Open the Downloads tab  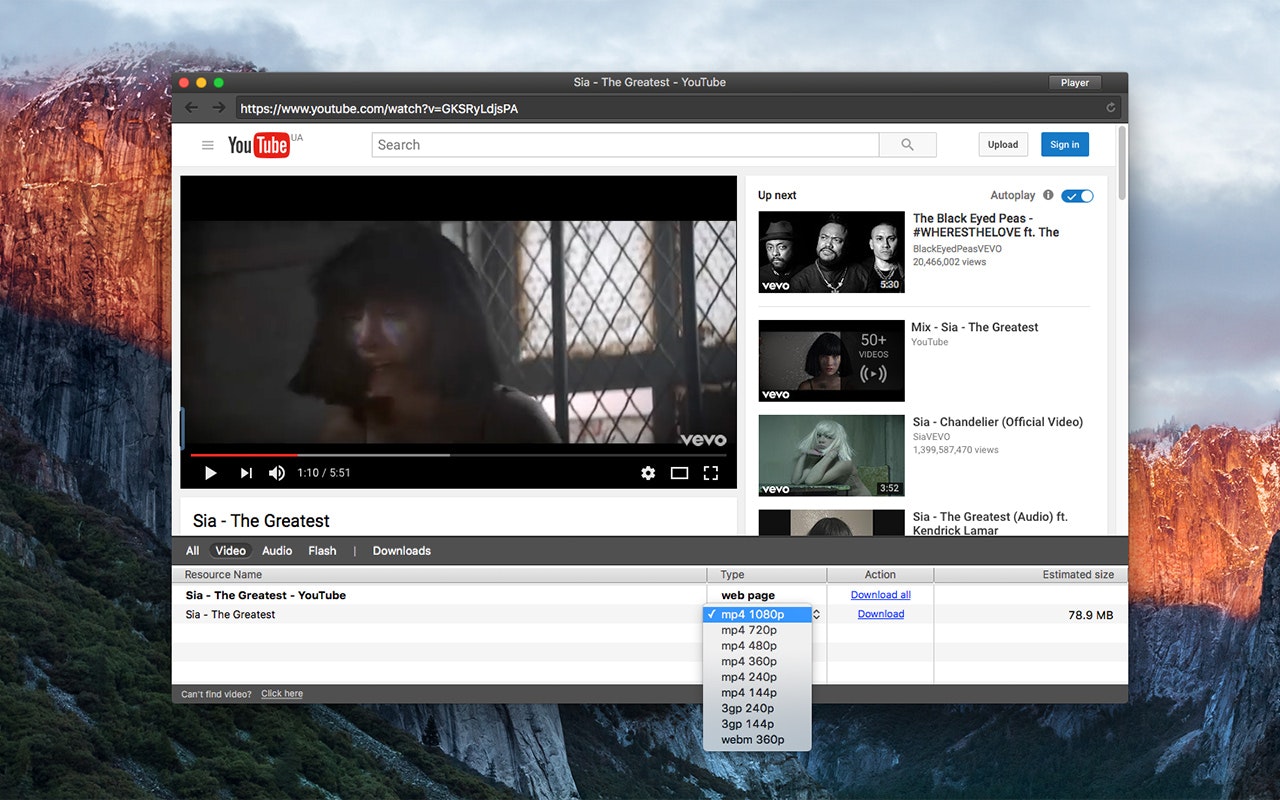401,551
